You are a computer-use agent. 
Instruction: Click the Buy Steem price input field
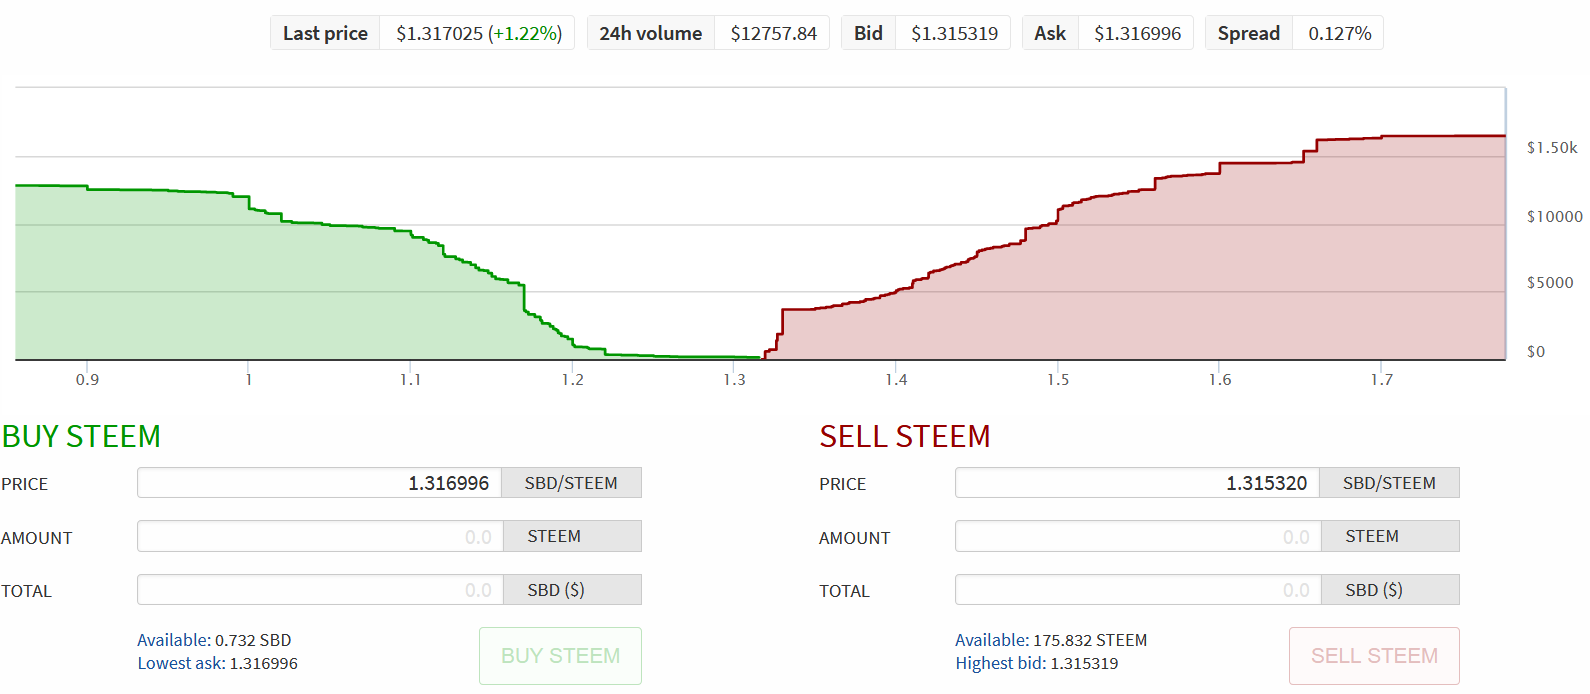[319, 483]
